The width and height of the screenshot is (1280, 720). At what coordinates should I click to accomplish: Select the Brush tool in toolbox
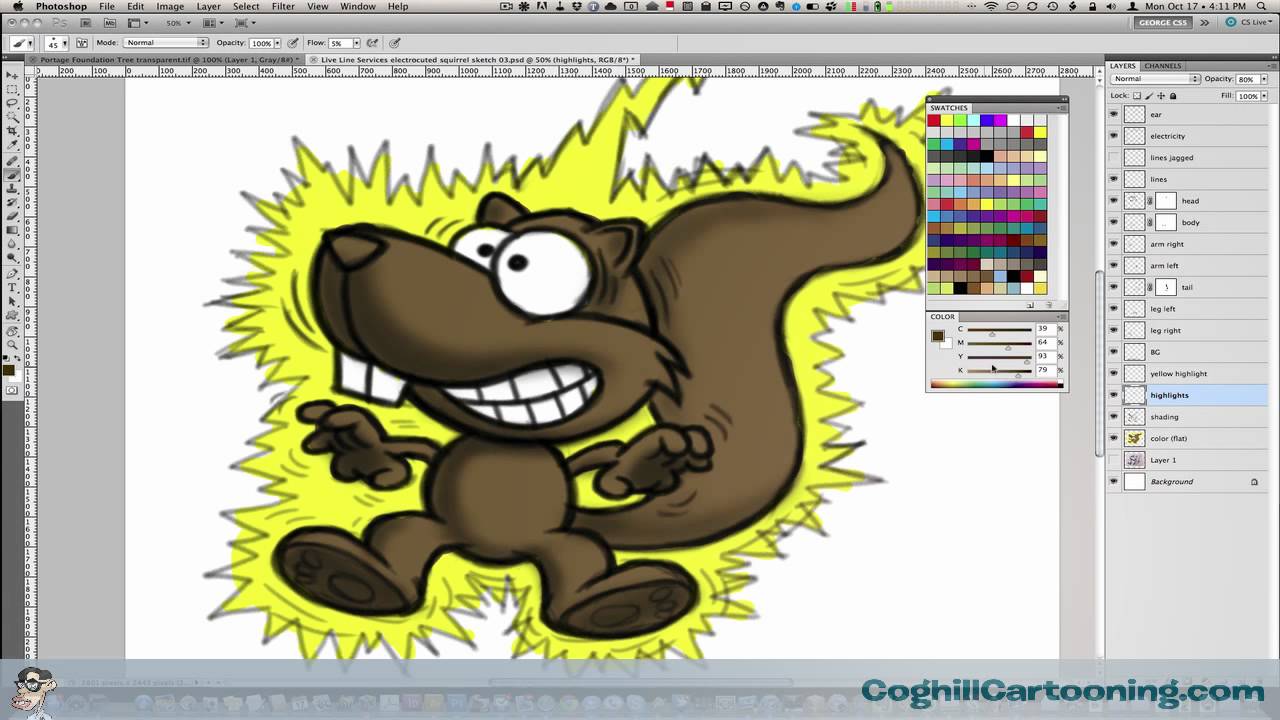pyautogui.click(x=12, y=174)
